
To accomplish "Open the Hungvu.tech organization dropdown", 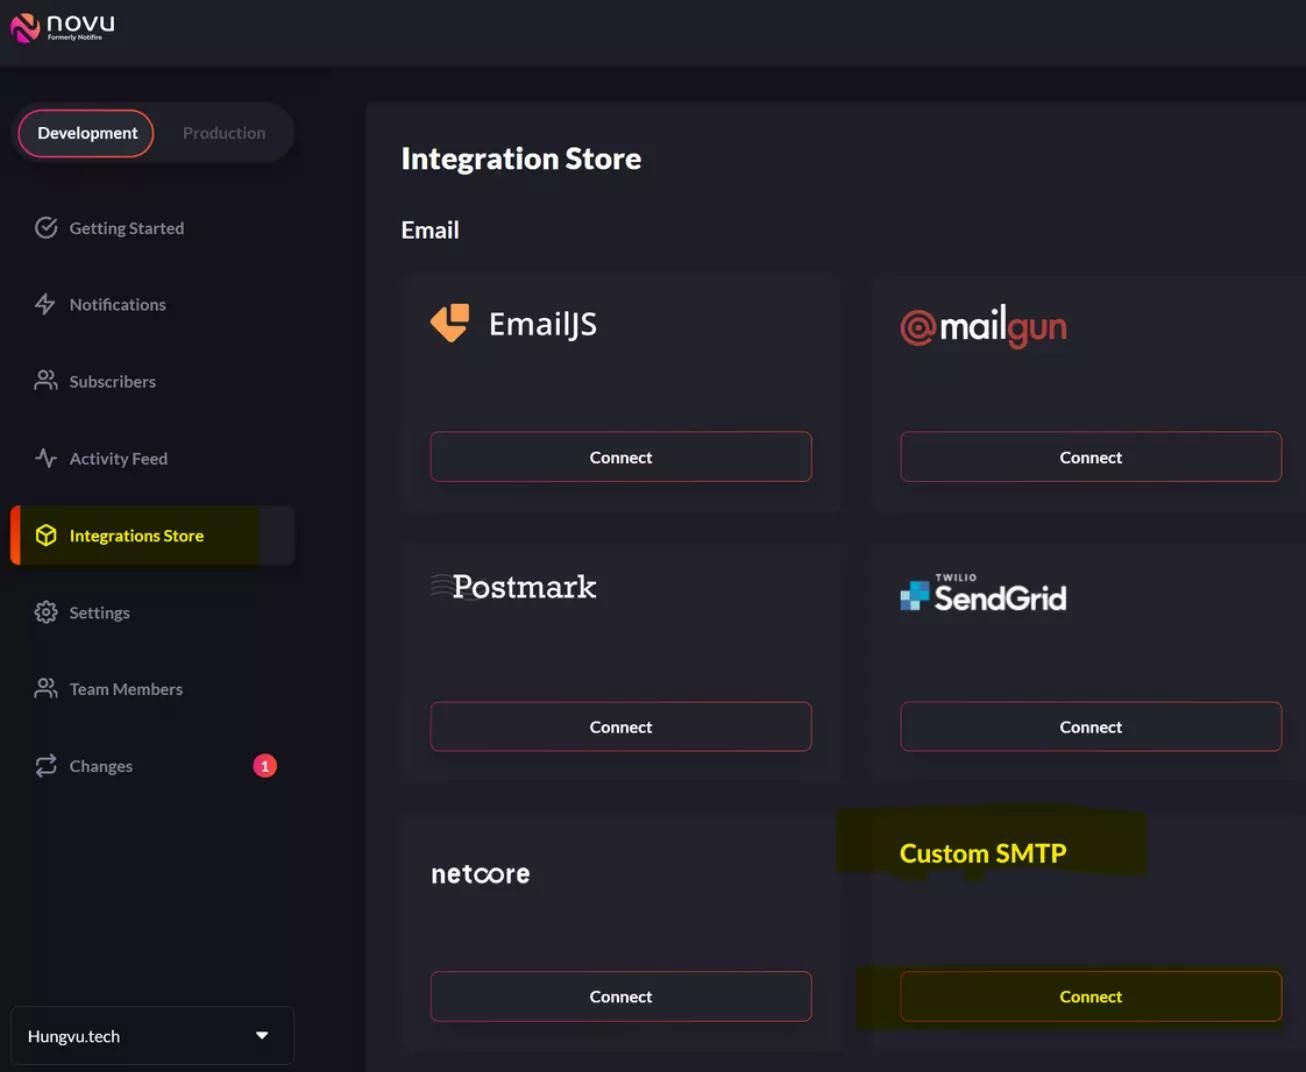I will coord(152,1036).
